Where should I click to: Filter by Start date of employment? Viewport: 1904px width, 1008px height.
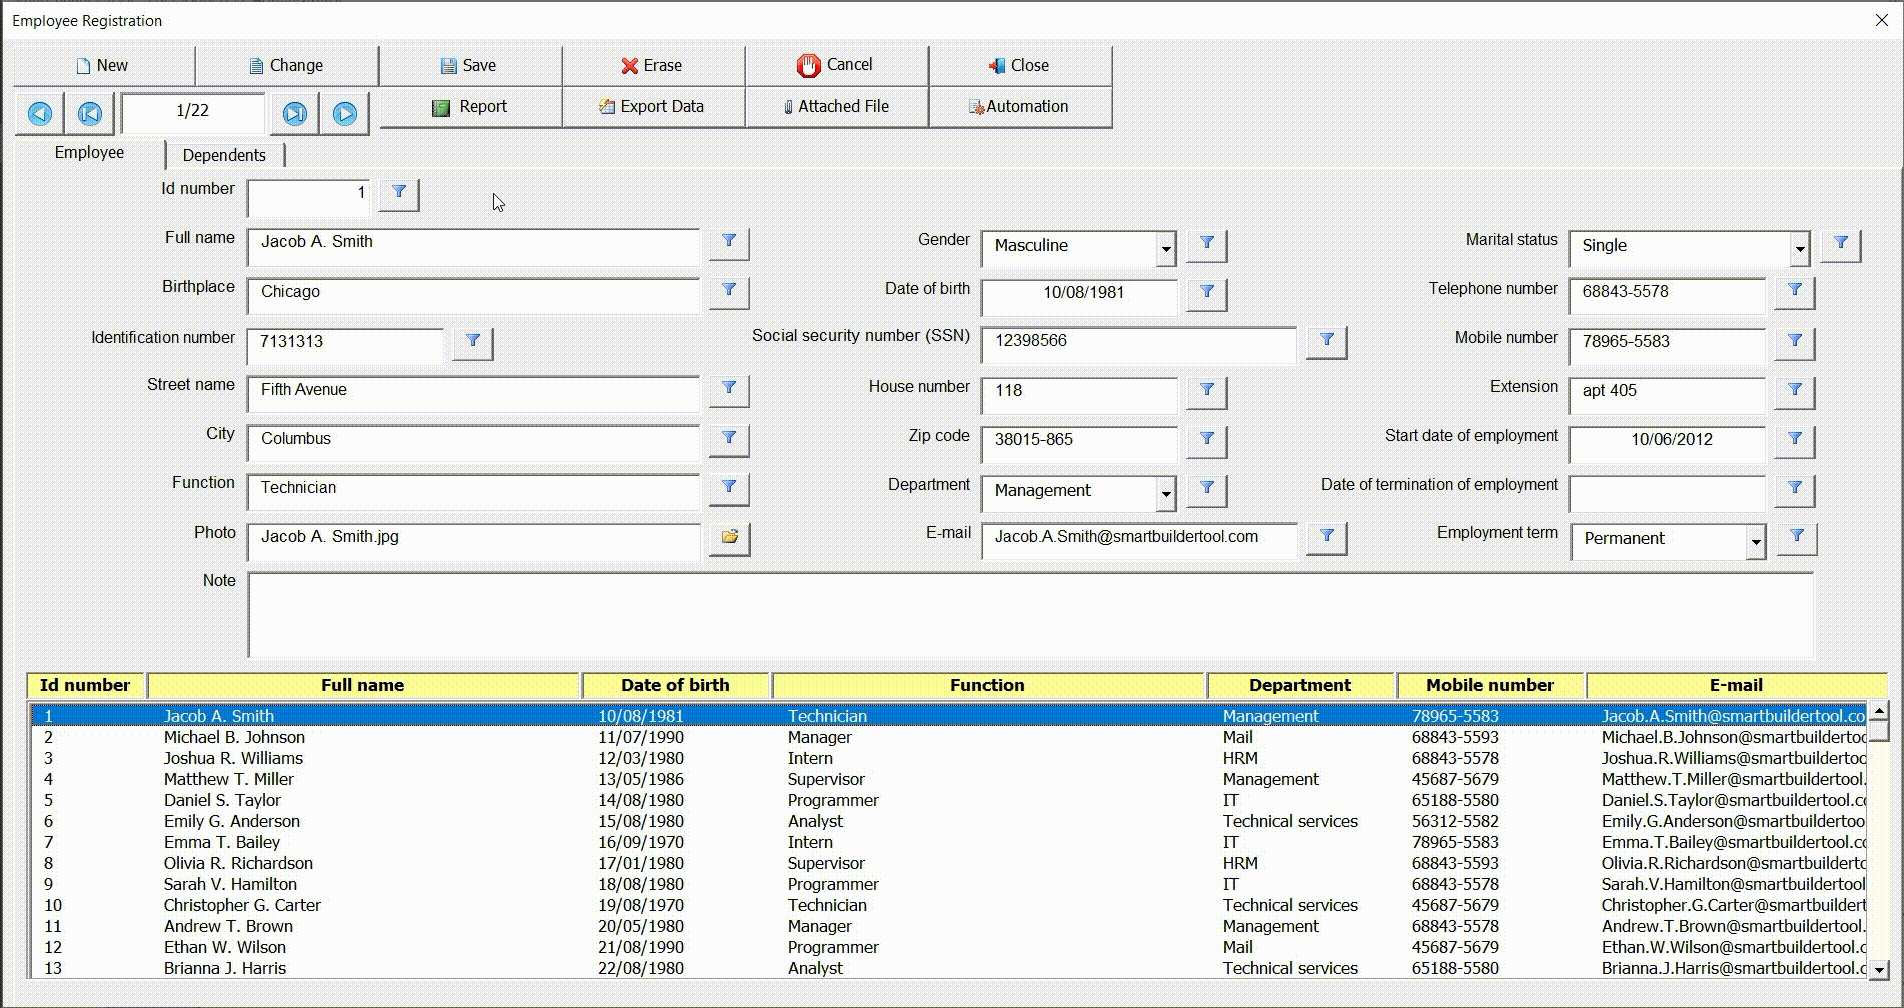pos(1793,441)
